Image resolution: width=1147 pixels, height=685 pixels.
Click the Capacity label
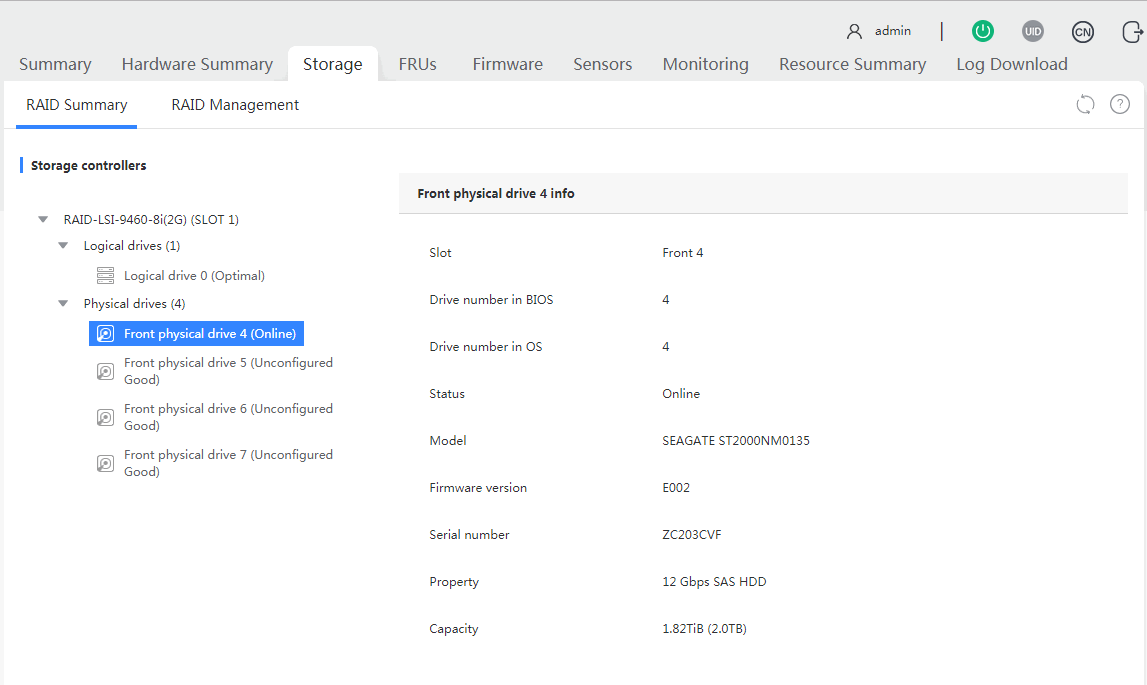click(x=454, y=629)
